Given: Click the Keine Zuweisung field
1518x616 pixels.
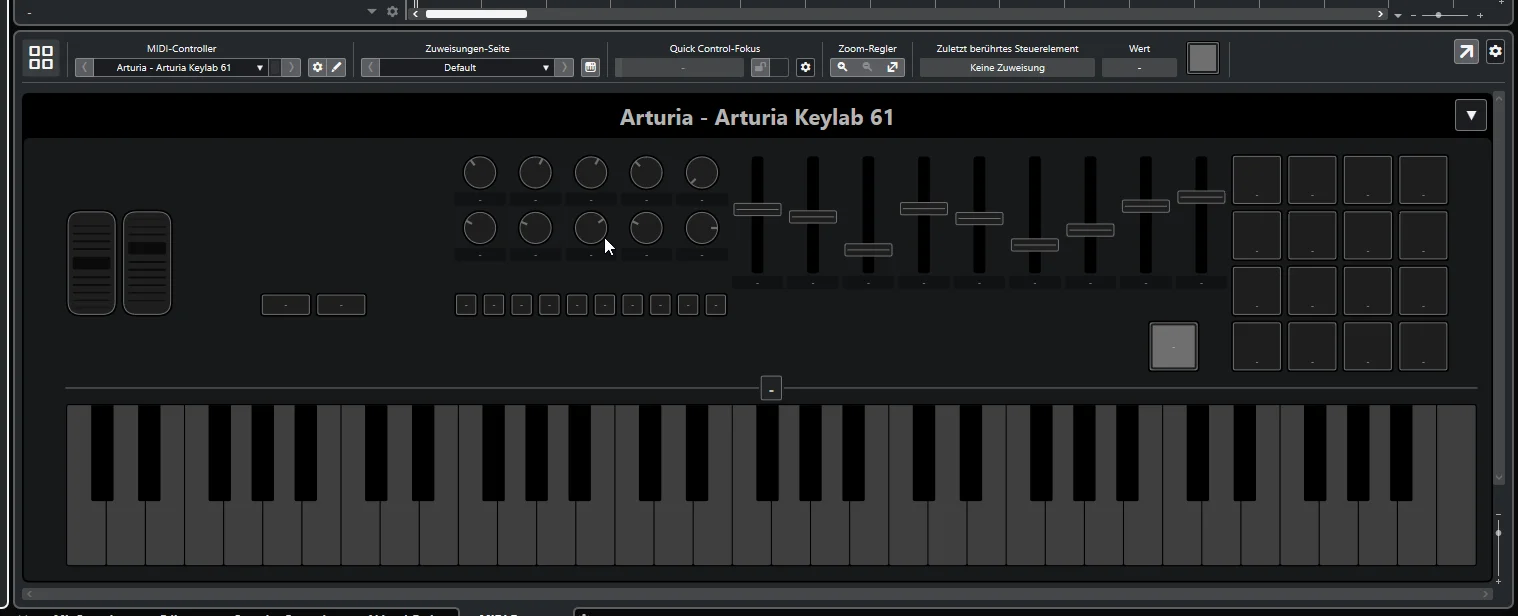Looking at the screenshot, I should tap(1007, 67).
